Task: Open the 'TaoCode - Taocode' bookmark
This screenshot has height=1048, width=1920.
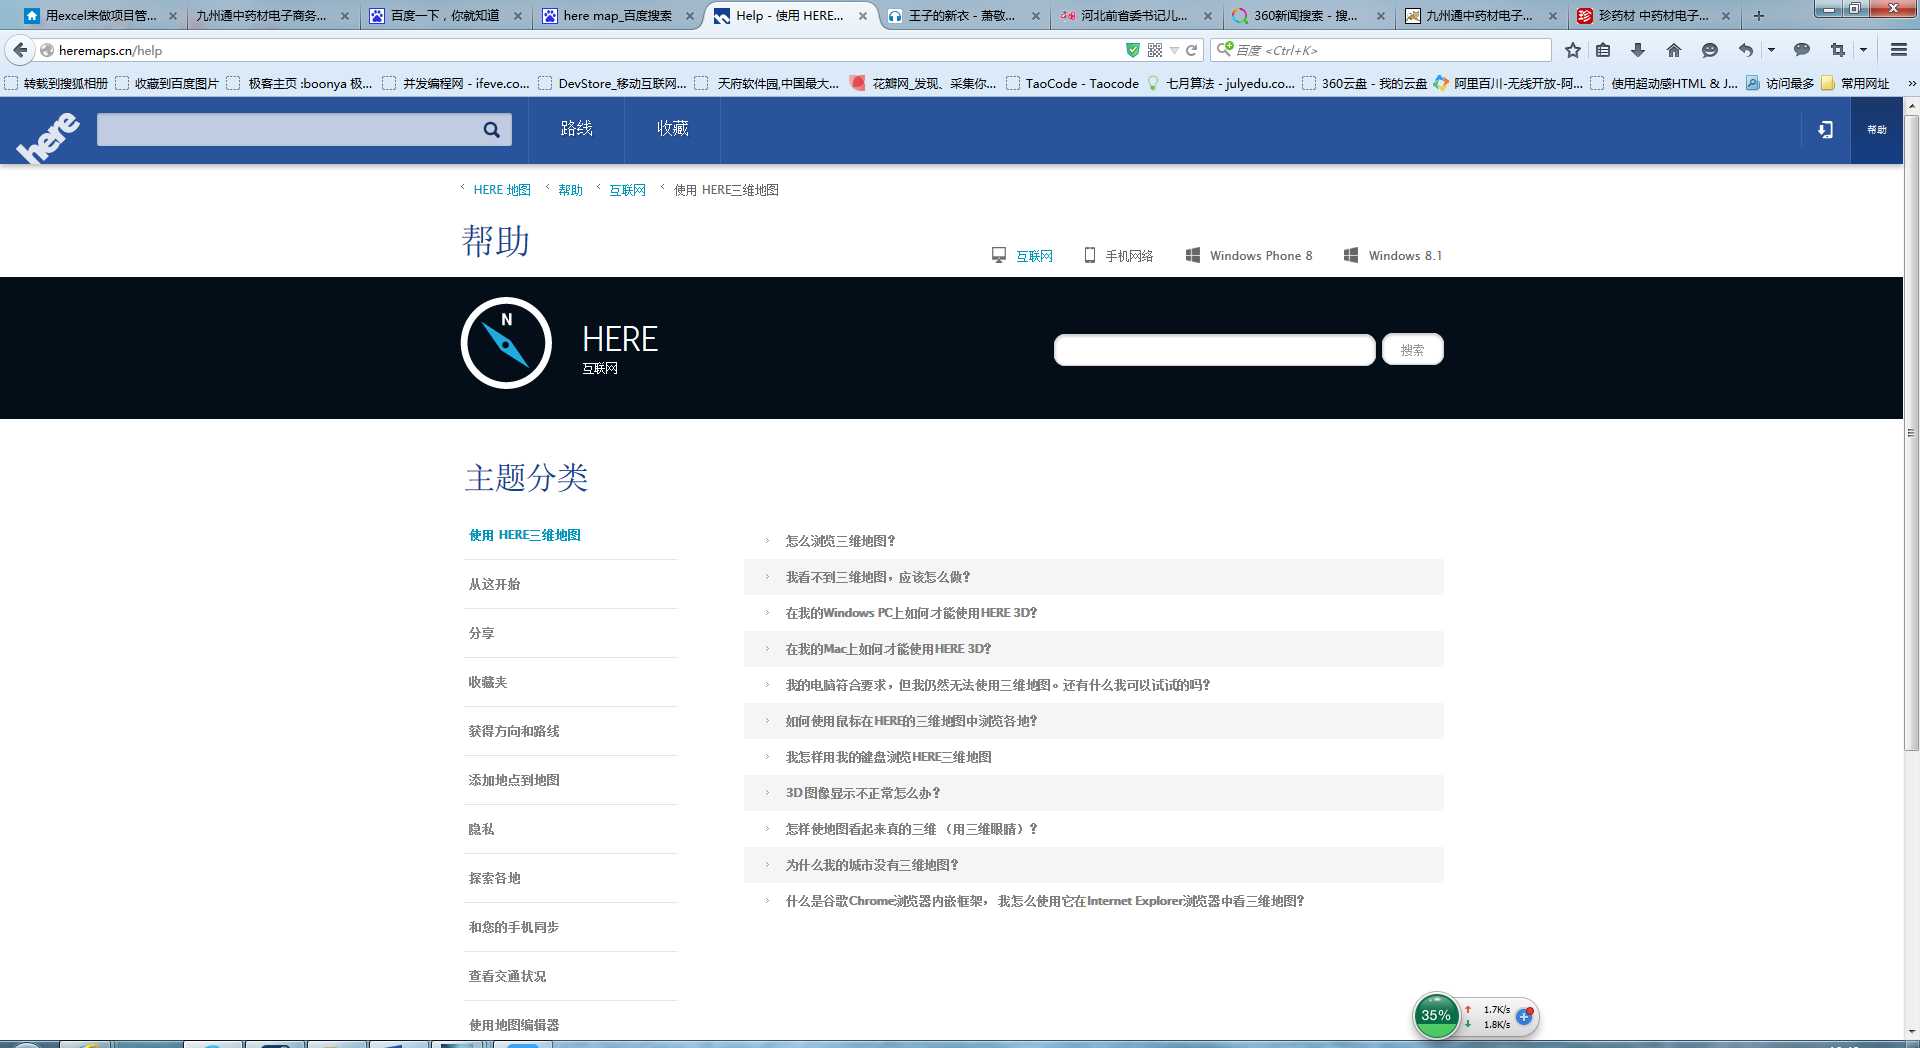Action: 1072,84
